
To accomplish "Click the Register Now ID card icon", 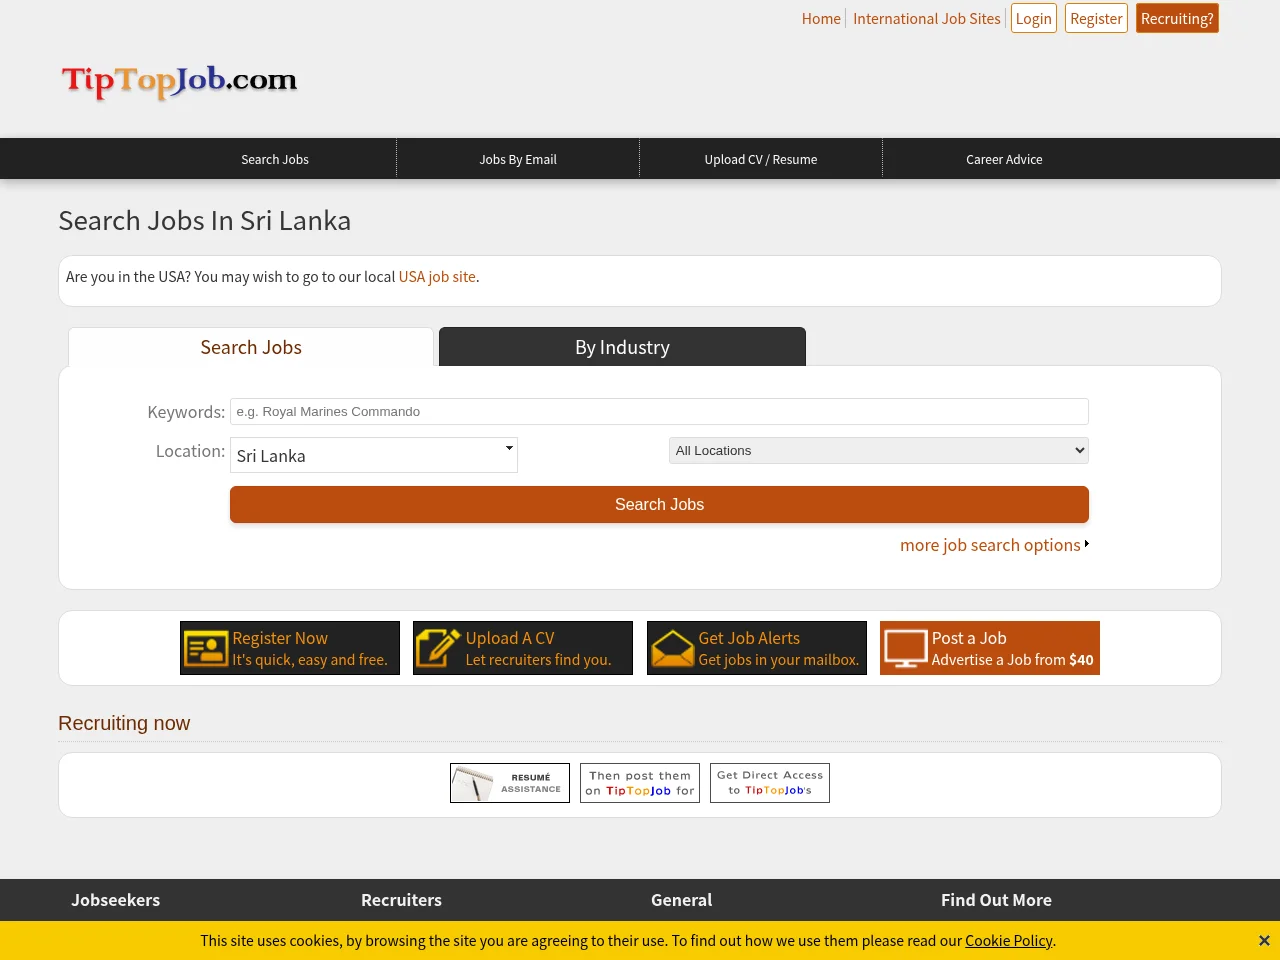I will coord(206,648).
